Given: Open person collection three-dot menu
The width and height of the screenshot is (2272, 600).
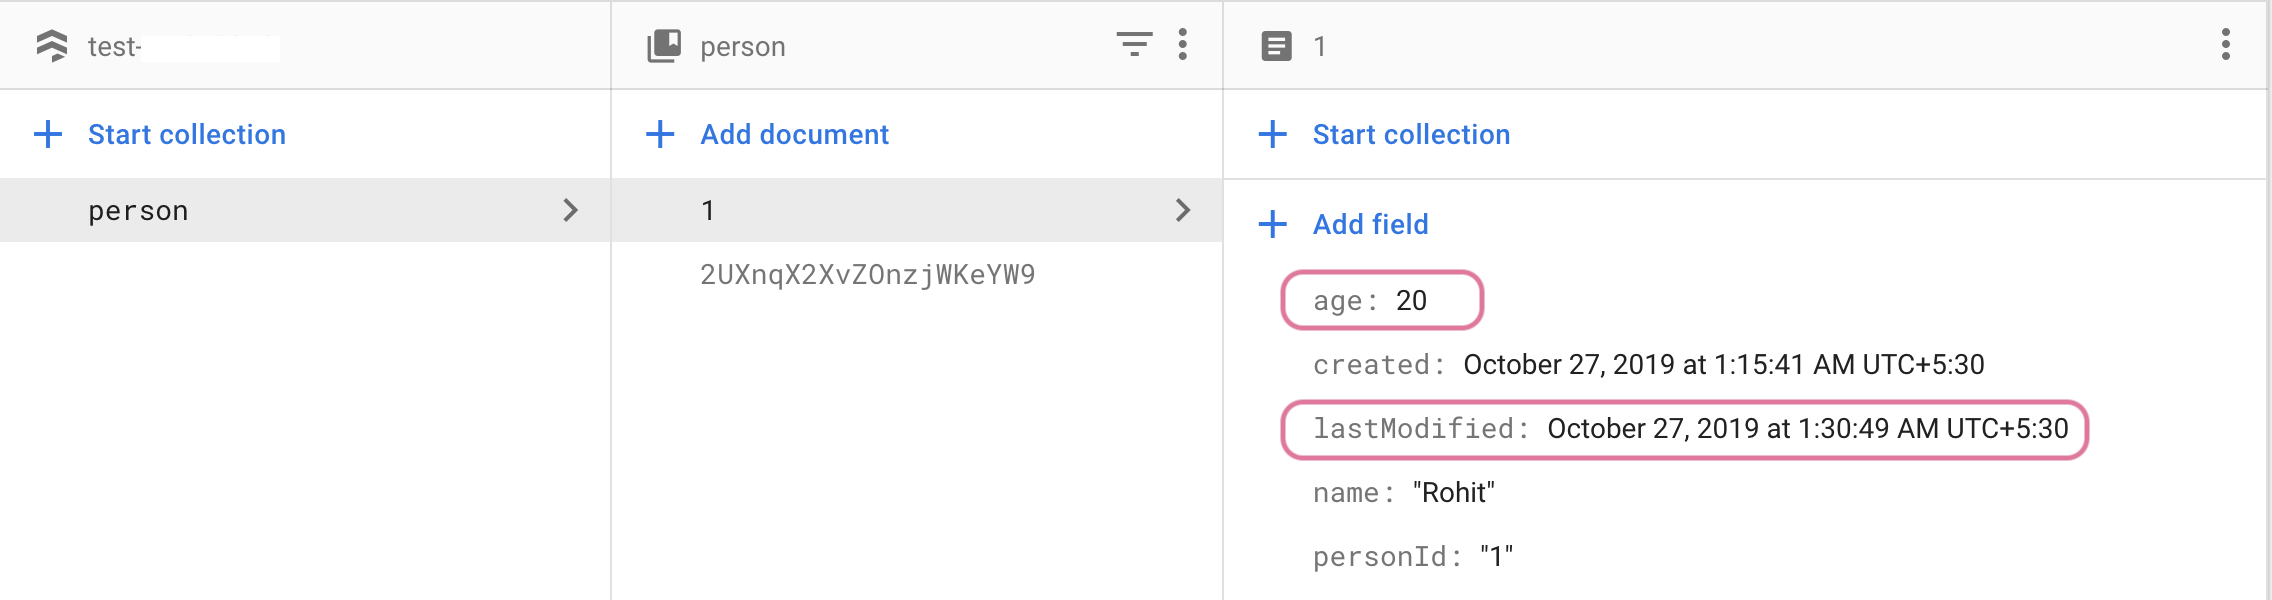Looking at the screenshot, I should pos(1183,44).
